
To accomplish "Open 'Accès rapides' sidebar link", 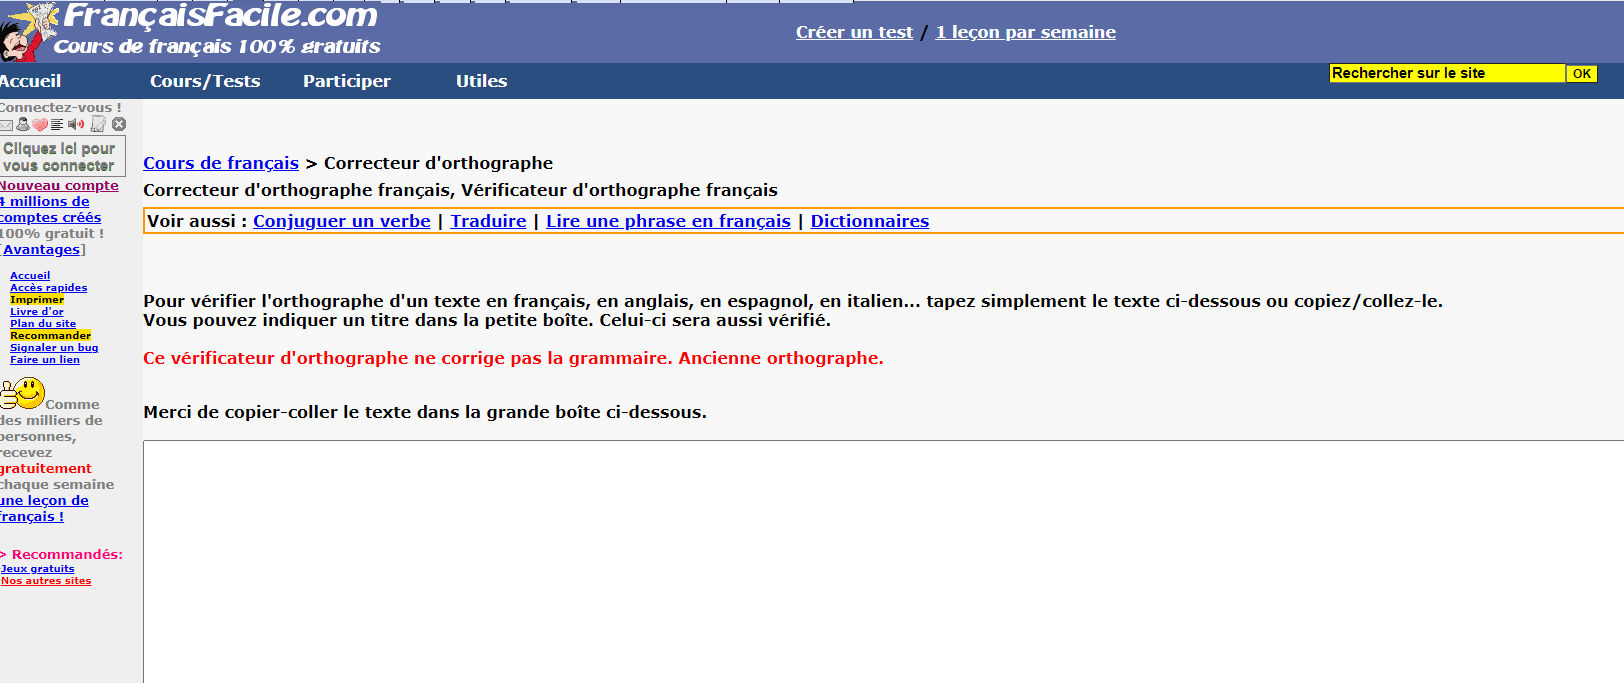I will 48,287.
